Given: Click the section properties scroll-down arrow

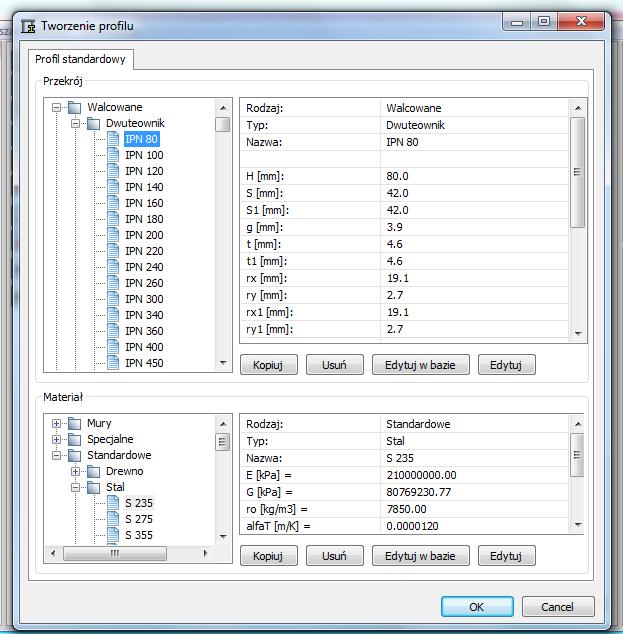Looking at the screenshot, I should point(578,334).
